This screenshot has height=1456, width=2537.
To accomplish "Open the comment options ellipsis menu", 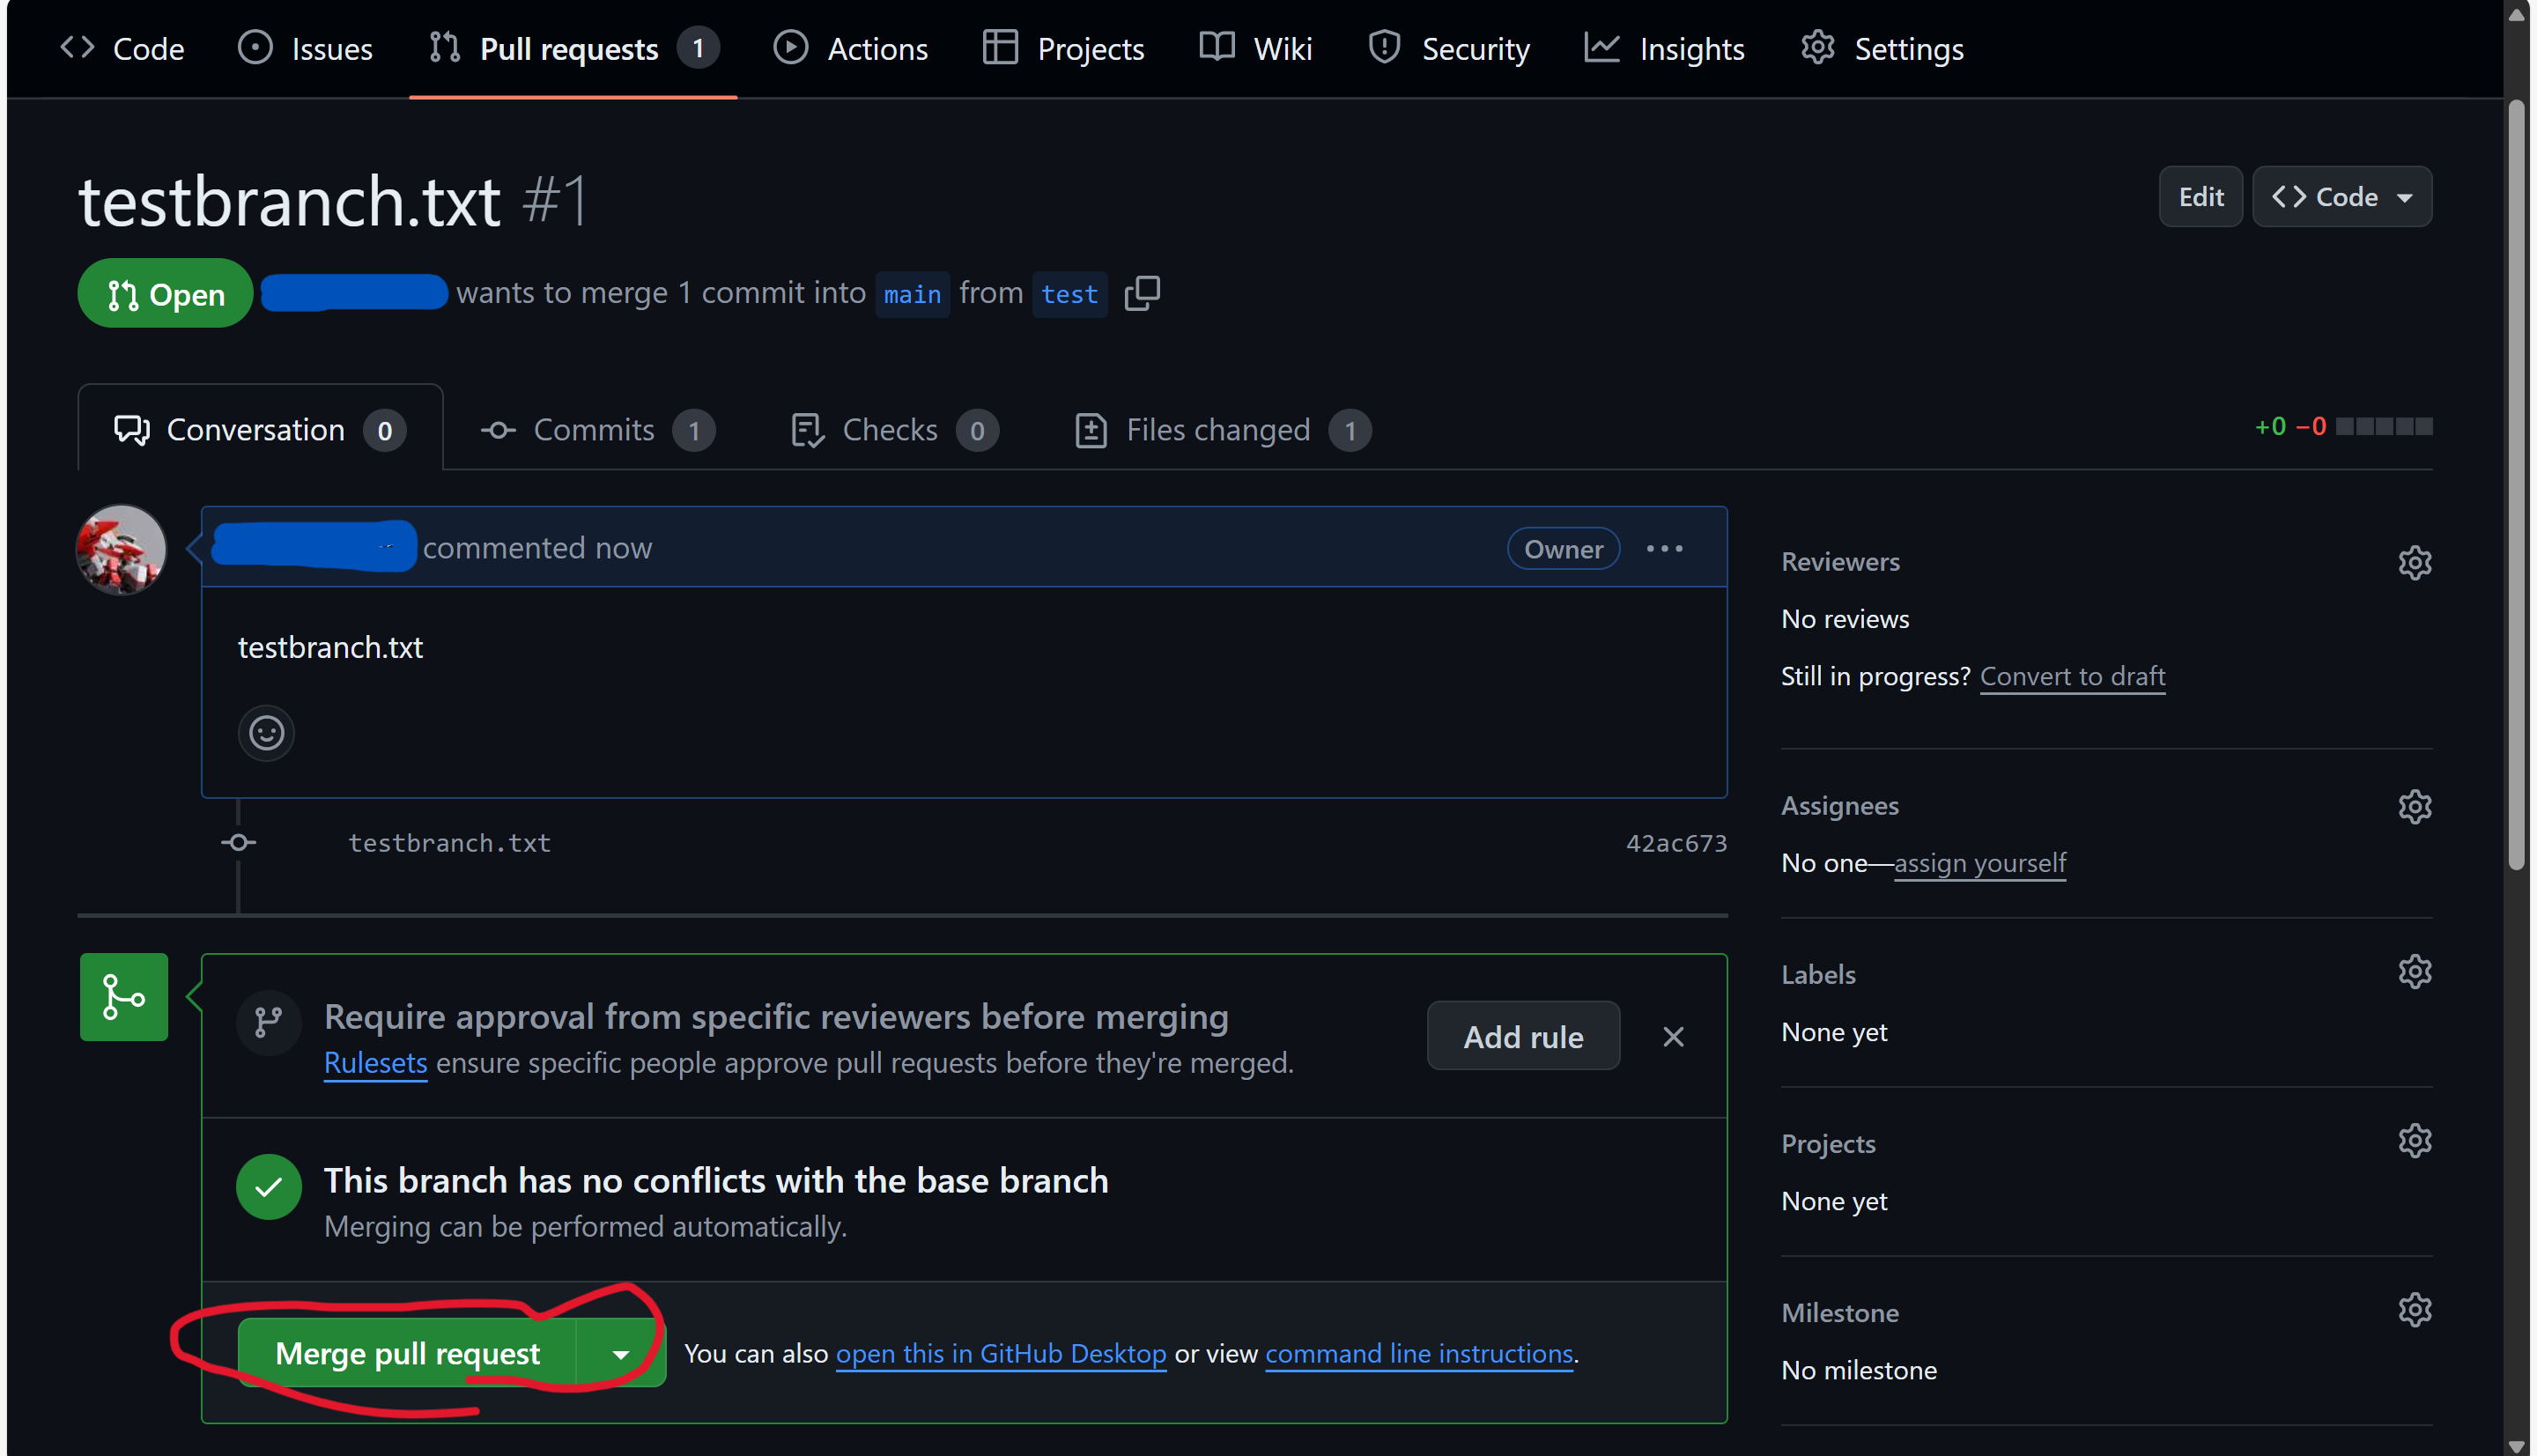I will click(1663, 548).
